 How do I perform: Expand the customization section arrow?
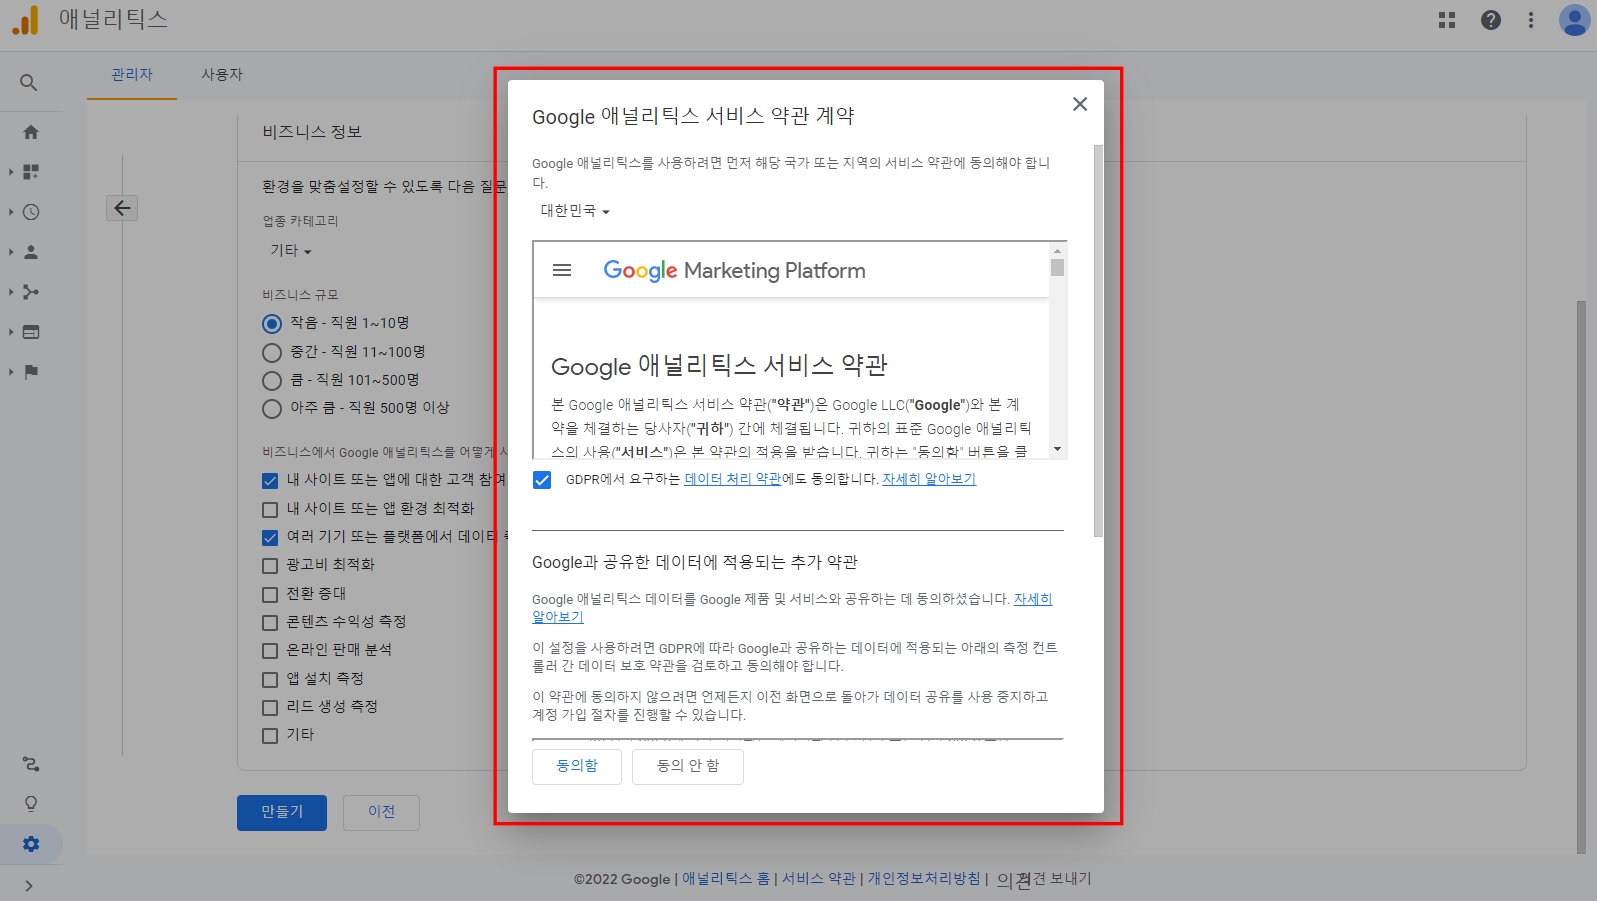click(11, 172)
